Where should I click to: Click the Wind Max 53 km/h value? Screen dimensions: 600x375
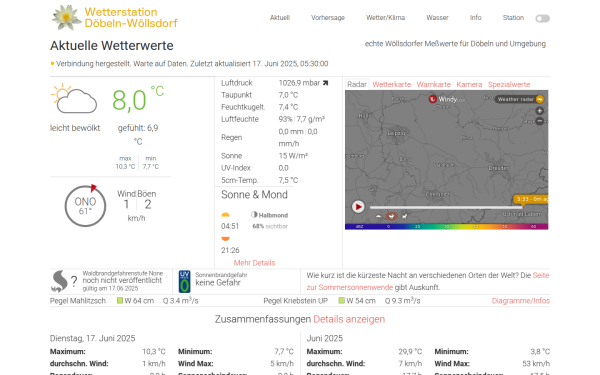pos(536,364)
